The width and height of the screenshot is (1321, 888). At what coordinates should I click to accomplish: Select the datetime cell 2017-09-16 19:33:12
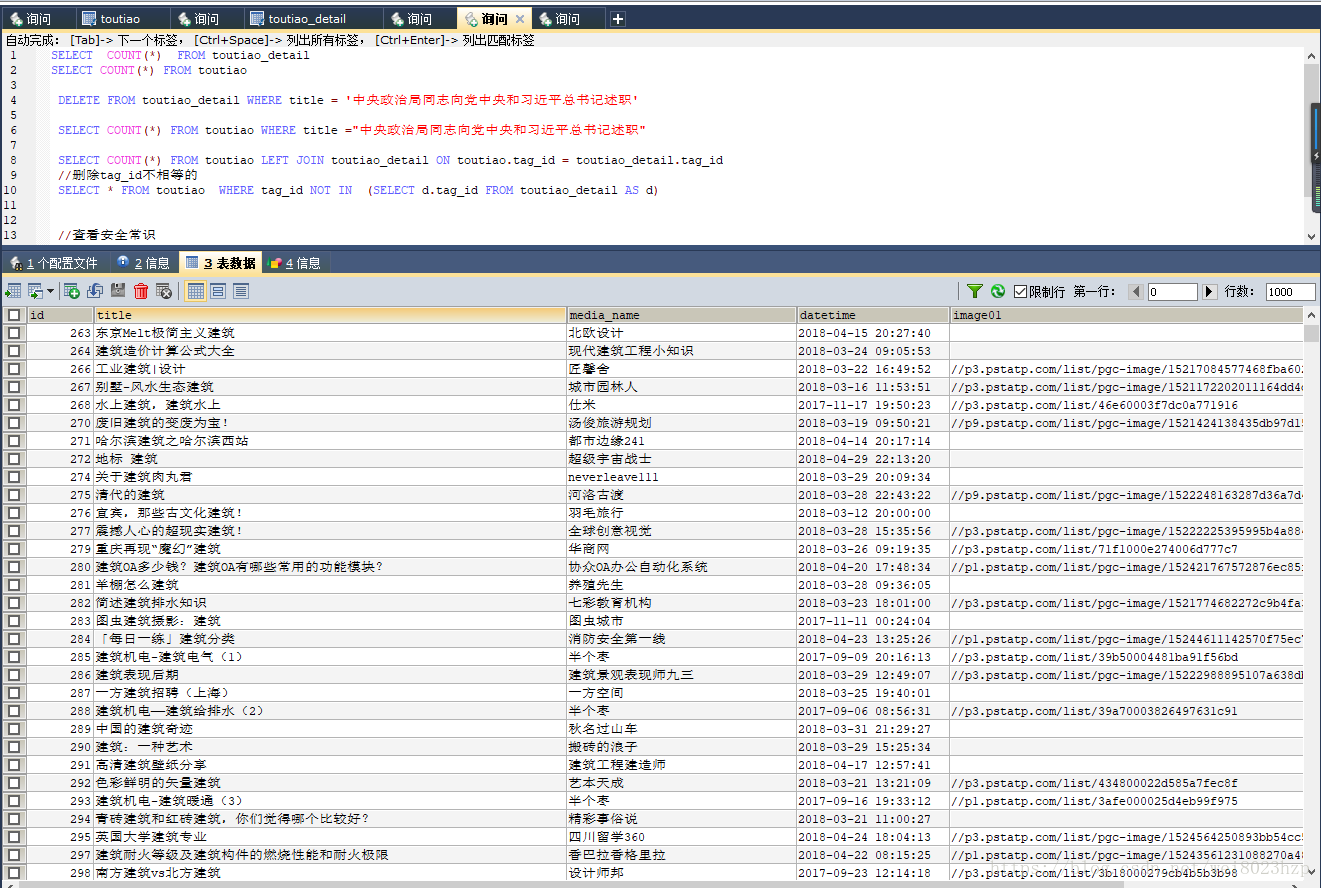click(x=873, y=801)
